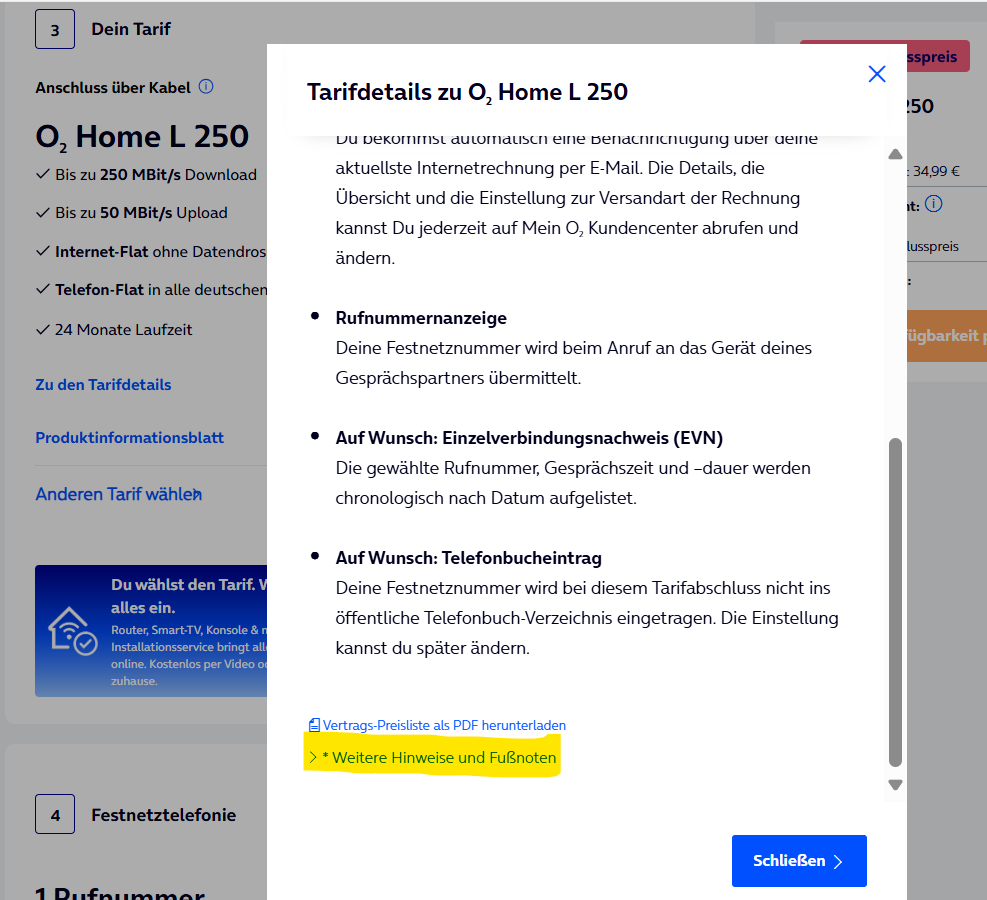Click the 34,99 € price in sidebar

936,171
